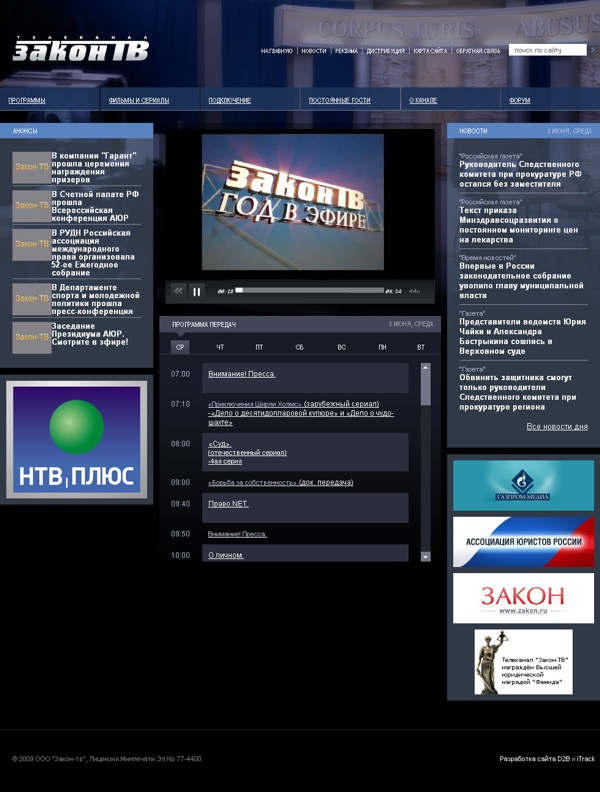Open thumbnail for Президиум АЮР announcement
Image resolution: width=600 pixels, height=792 pixels.
31,337
